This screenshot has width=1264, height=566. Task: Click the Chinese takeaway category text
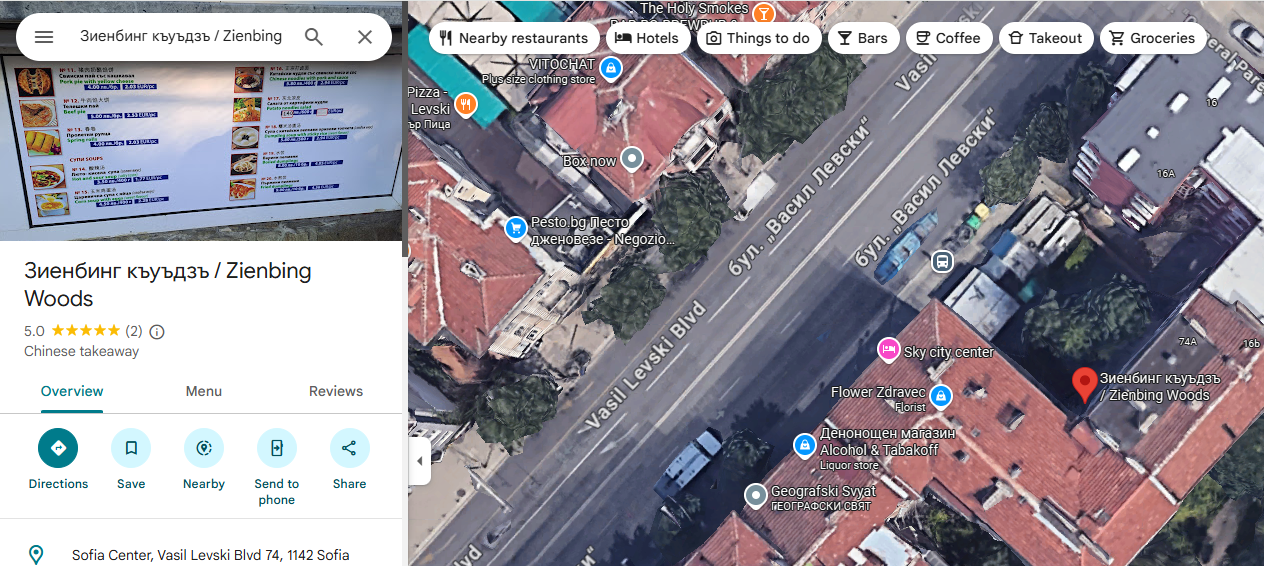(x=82, y=351)
